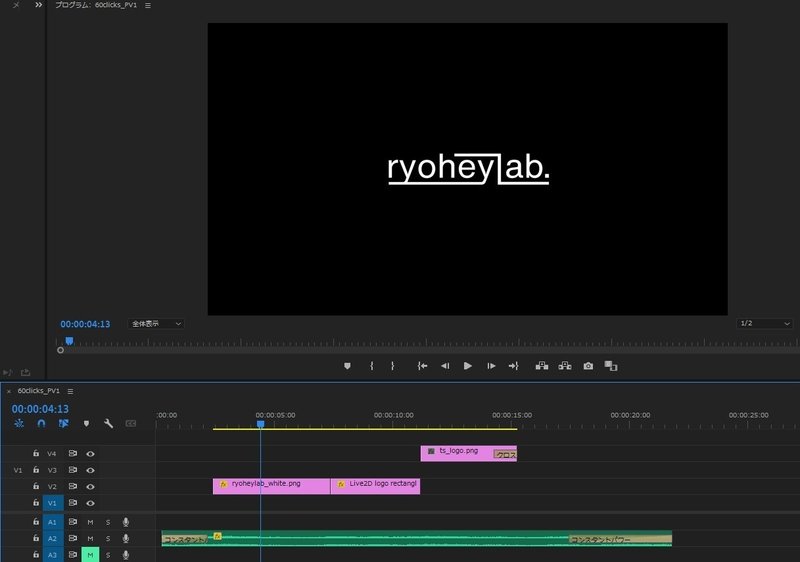Click the Lift button

coord(542,366)
